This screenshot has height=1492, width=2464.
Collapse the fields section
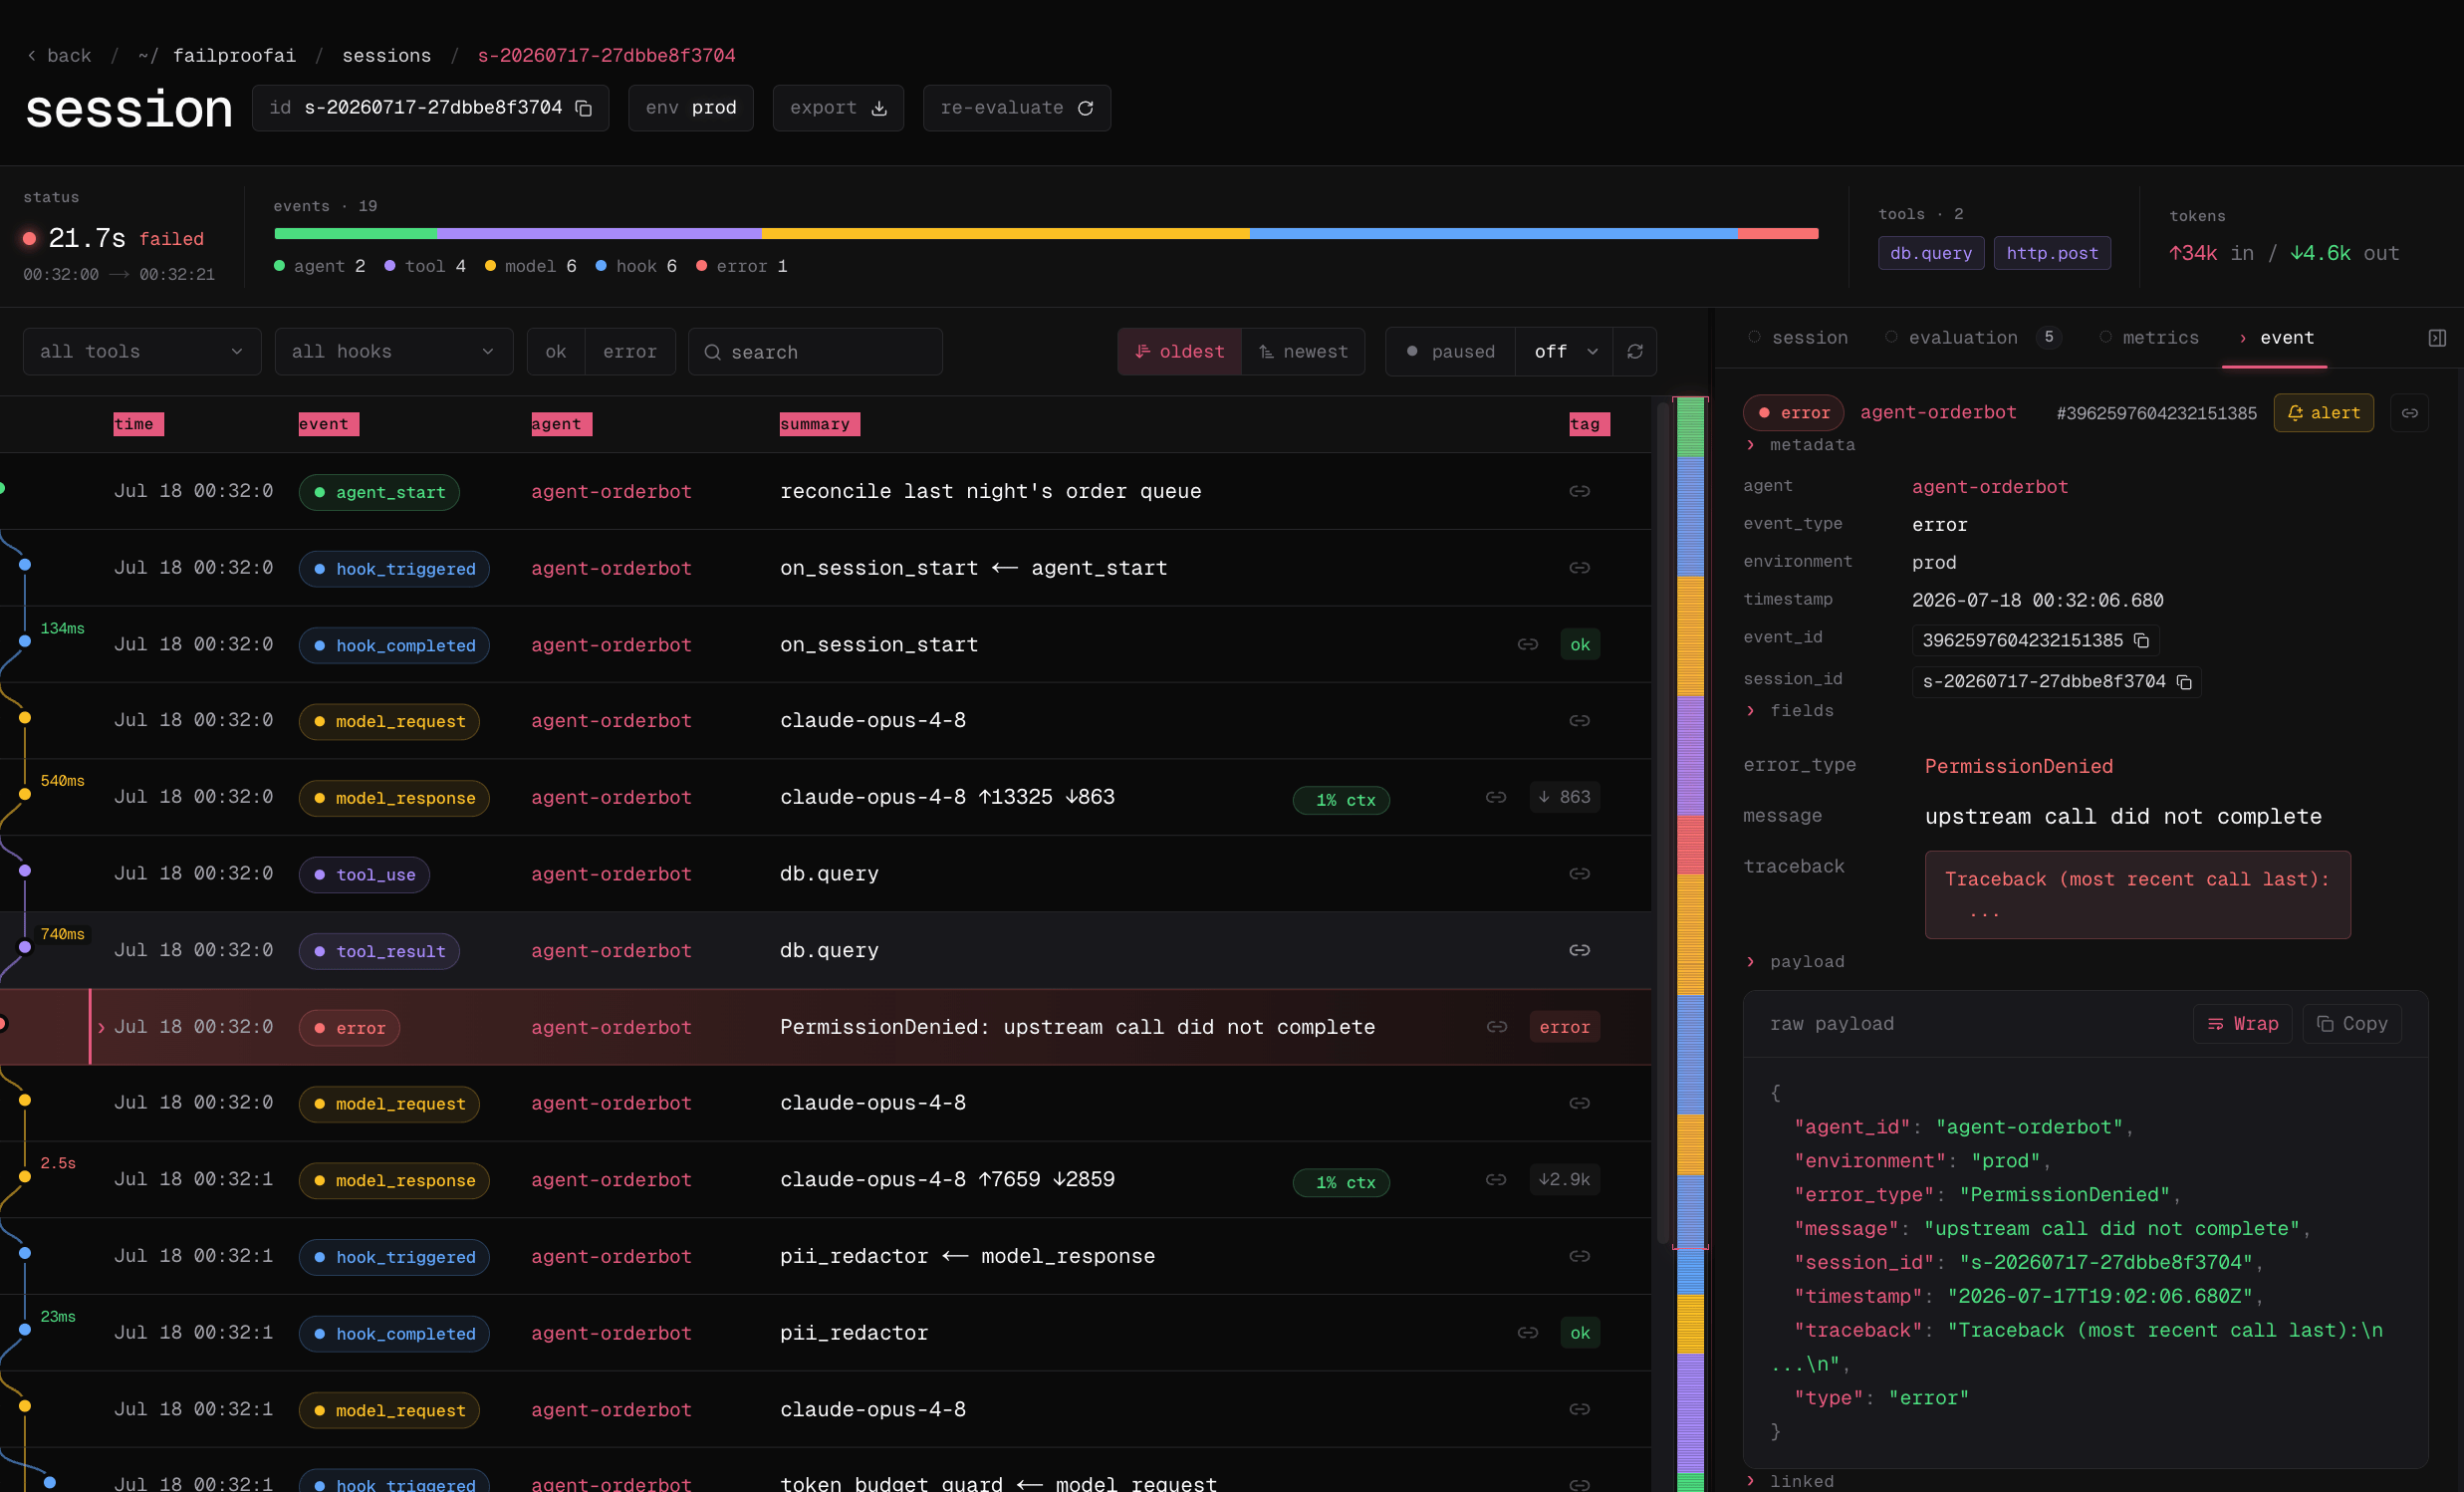(x=1790, y=711)
